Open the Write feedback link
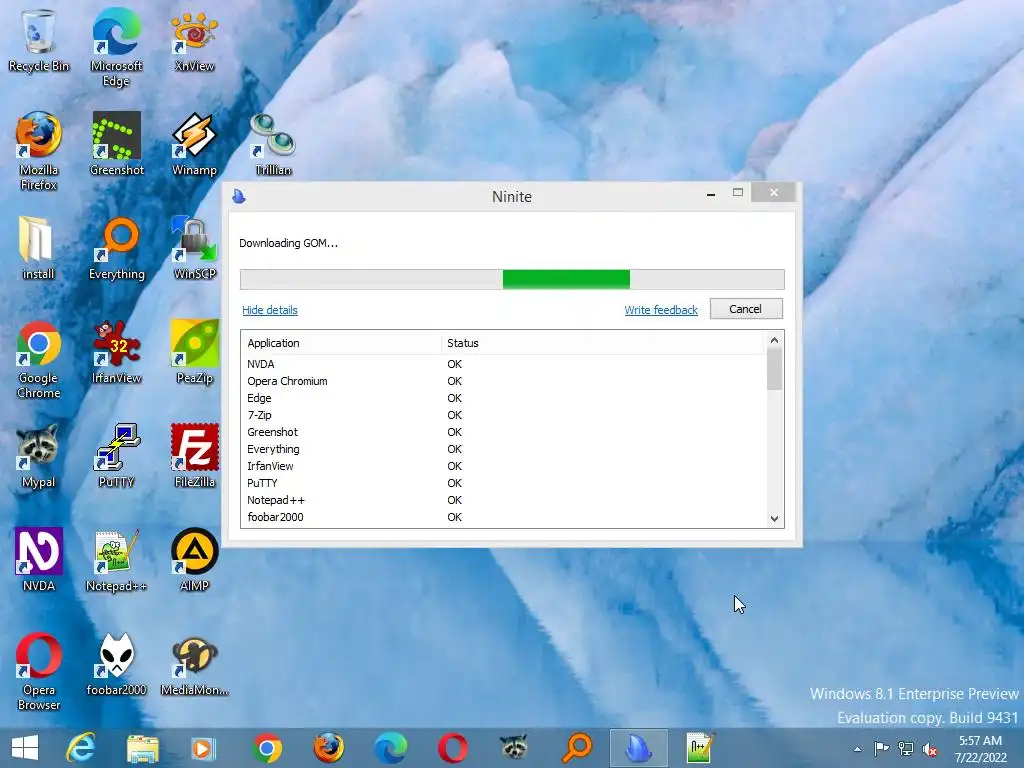 coord(661,310)
